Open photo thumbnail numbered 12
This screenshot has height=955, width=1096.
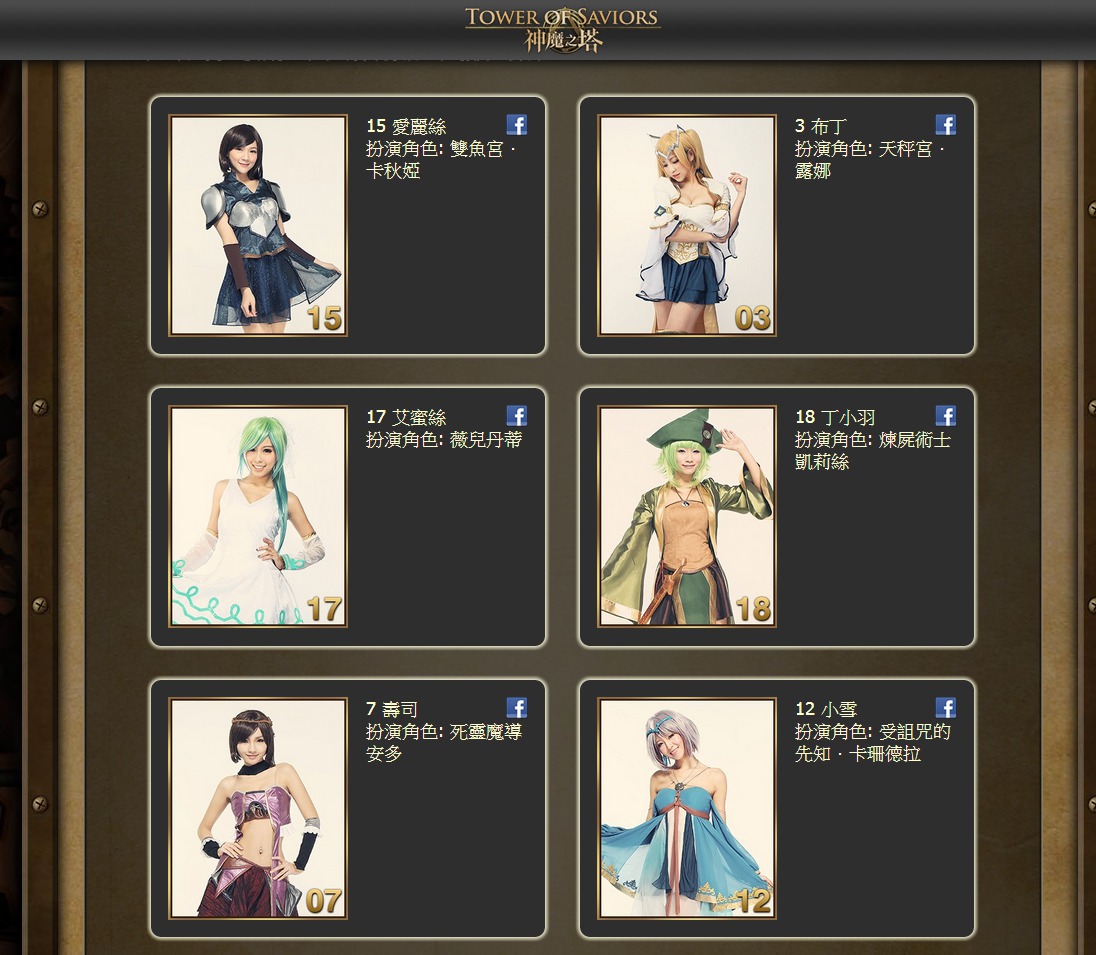(x=687, y=808)
